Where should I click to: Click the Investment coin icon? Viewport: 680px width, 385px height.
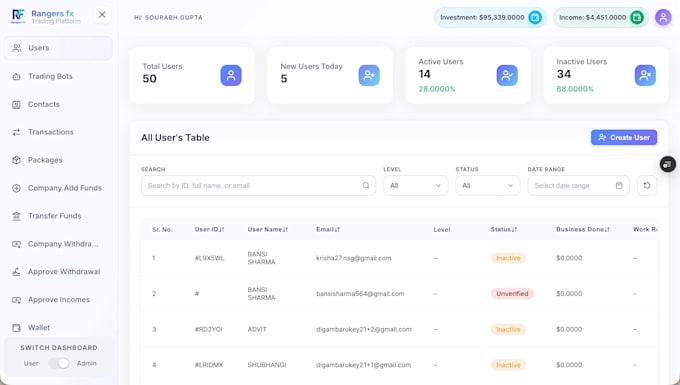(x=535, y=17)
